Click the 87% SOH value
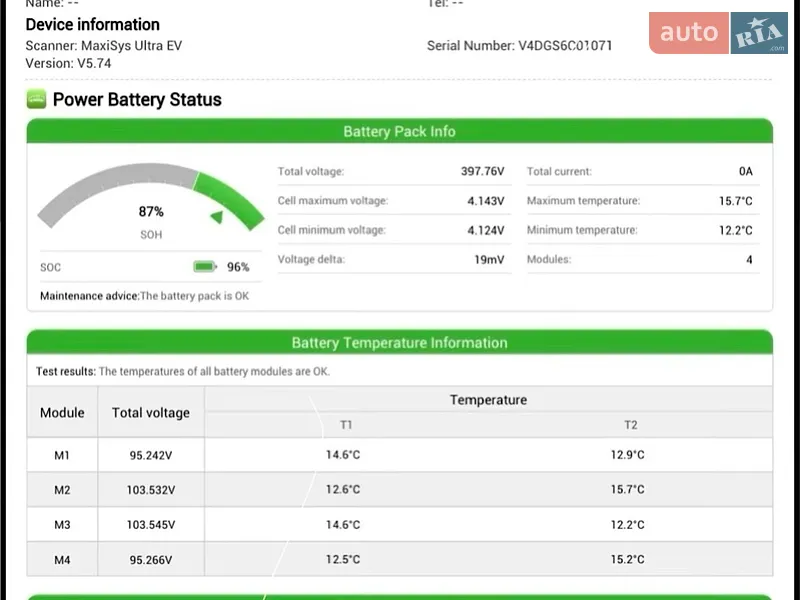 (151, 211)
